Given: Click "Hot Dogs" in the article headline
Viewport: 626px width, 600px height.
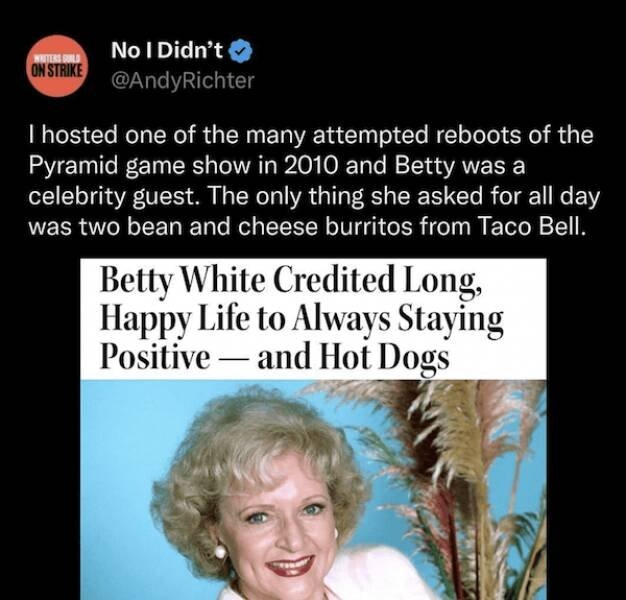Looking at the screenshot, I should [x=384, y=358].
